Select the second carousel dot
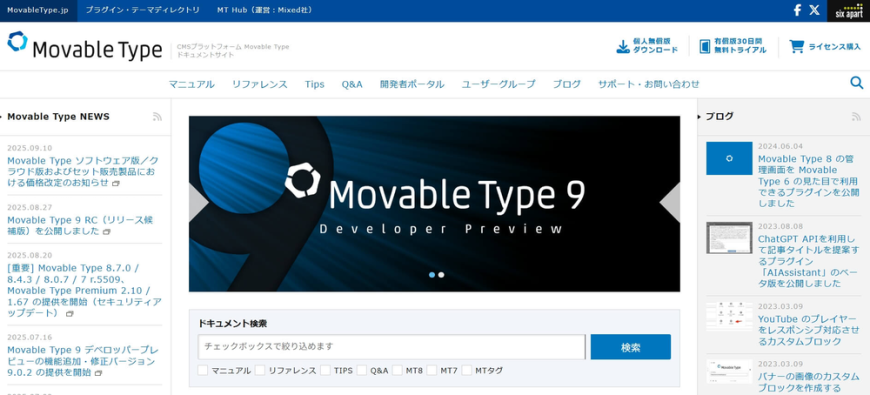 (x=441, y=275)
